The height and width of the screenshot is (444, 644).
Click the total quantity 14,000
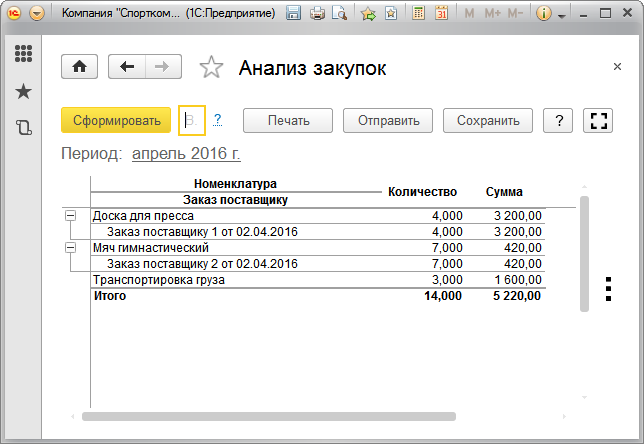tap(443, 296)
